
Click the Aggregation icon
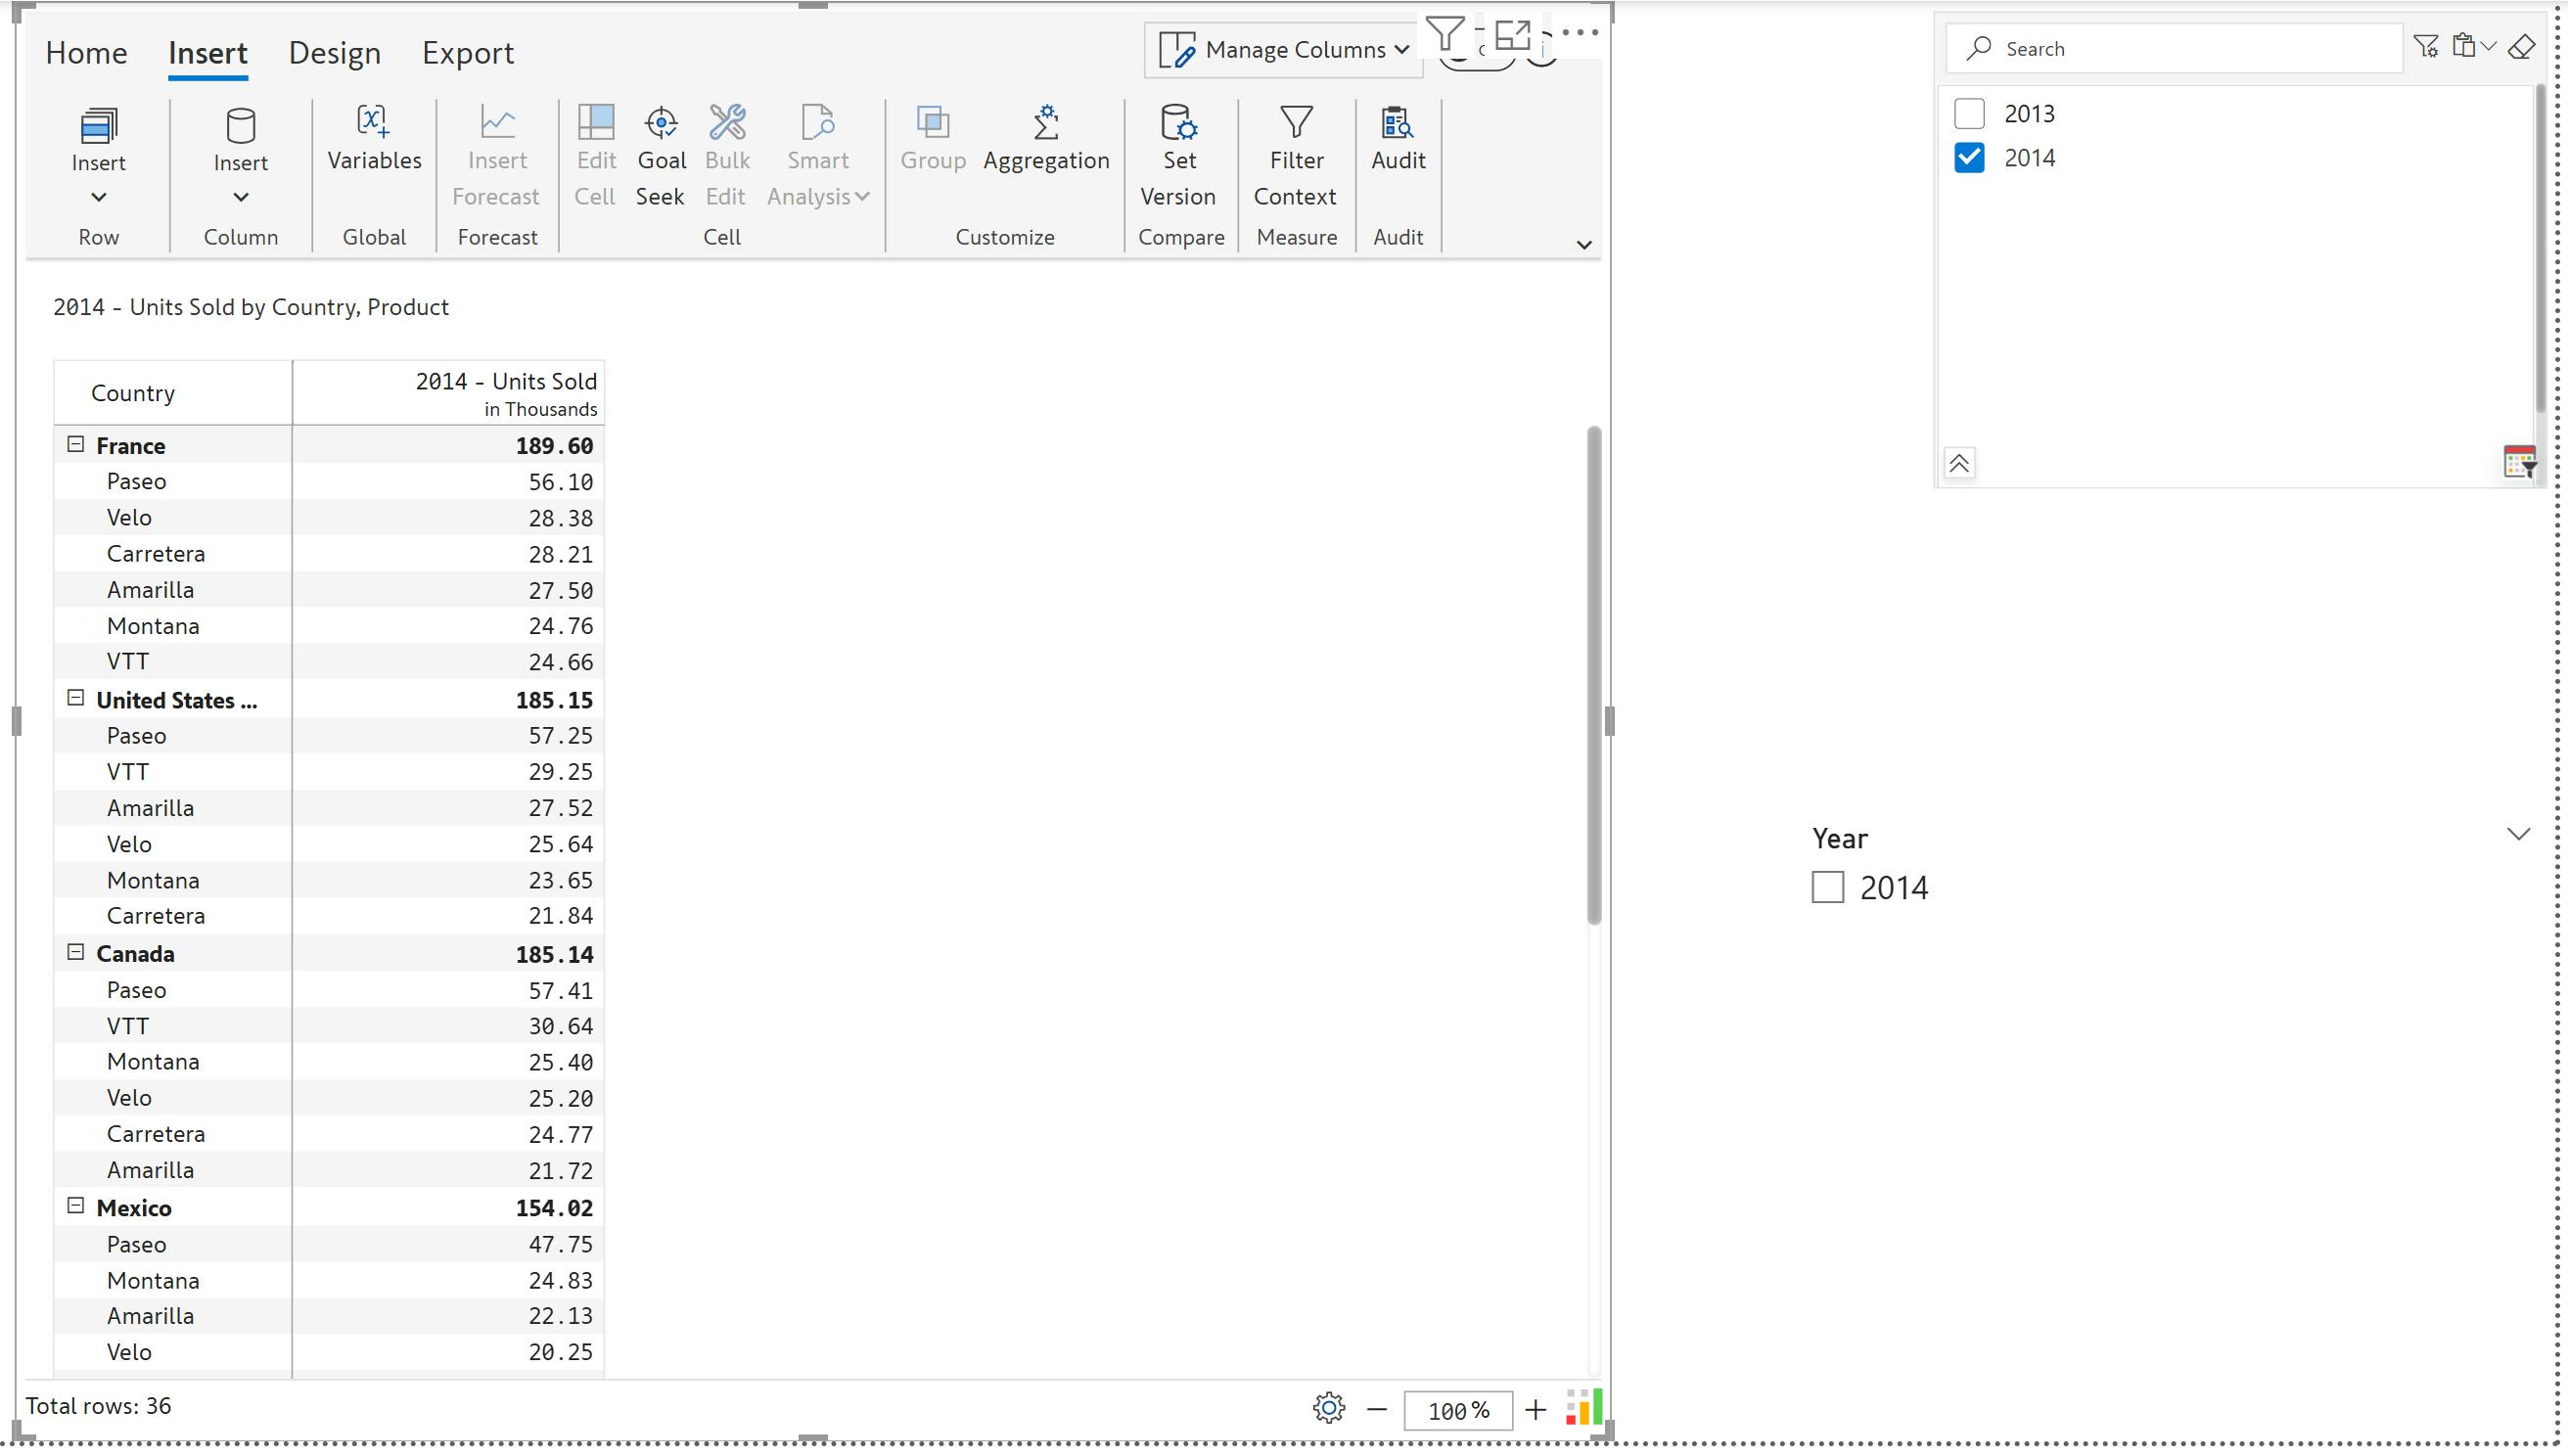tap(1045, 124)
